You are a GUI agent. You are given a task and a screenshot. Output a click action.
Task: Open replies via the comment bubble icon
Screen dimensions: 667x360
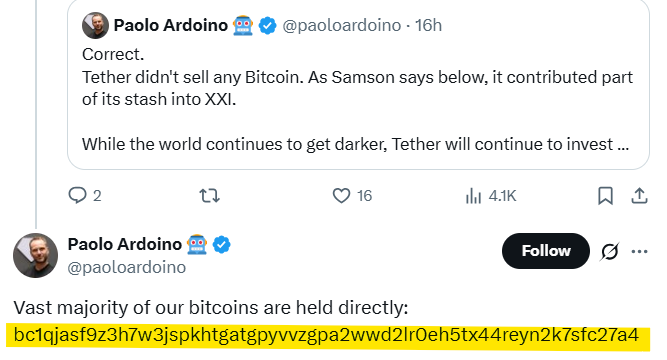click(x=77, y=195)
